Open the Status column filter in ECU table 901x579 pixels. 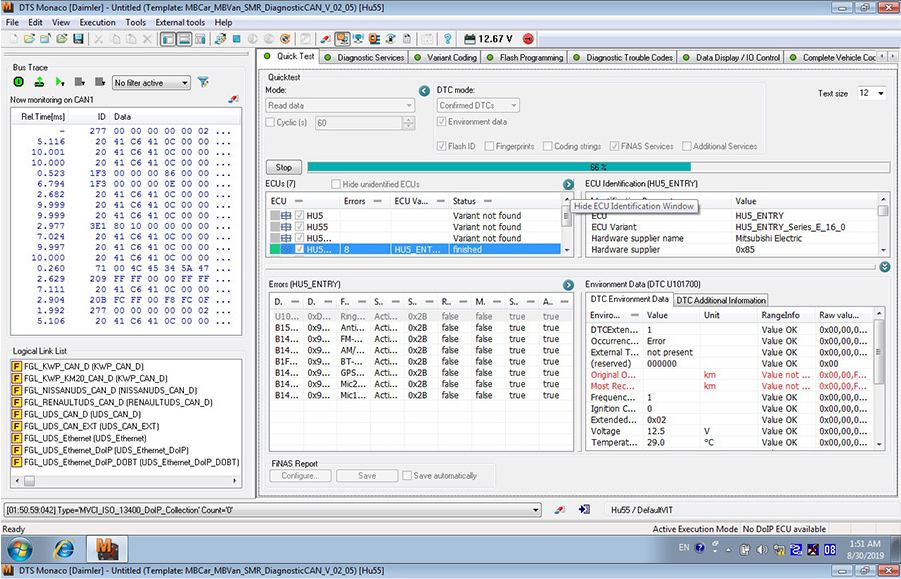(487, 202)
